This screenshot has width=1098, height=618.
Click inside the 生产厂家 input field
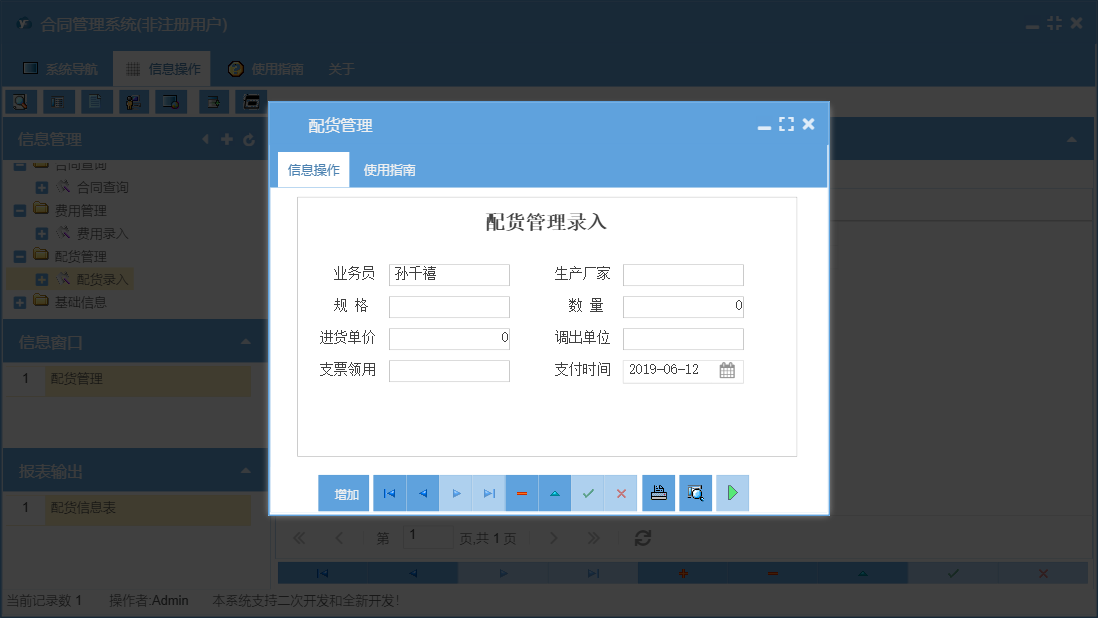[683, 275]
